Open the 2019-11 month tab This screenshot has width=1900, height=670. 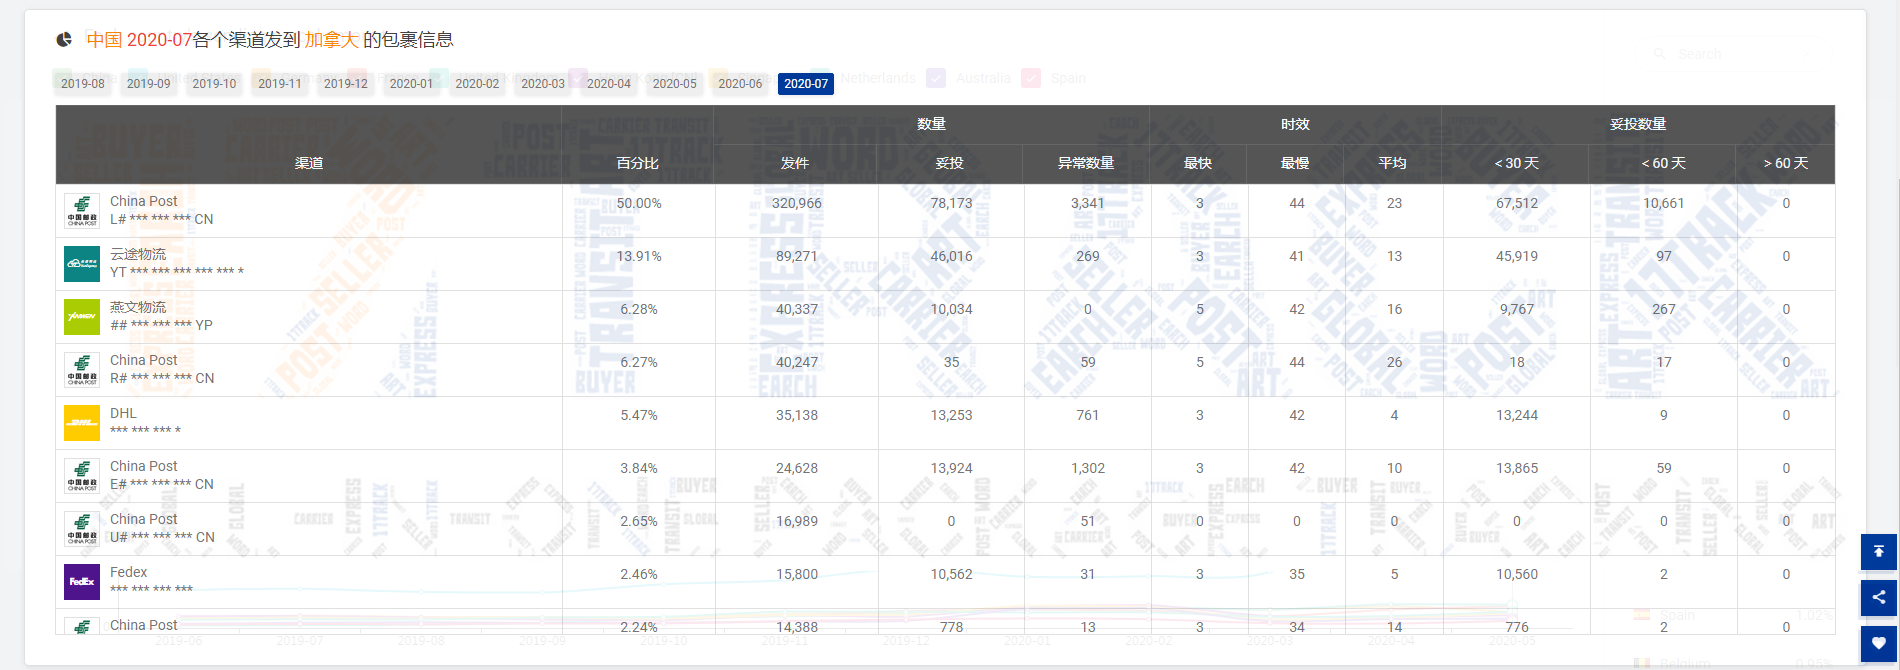point(280,84)
